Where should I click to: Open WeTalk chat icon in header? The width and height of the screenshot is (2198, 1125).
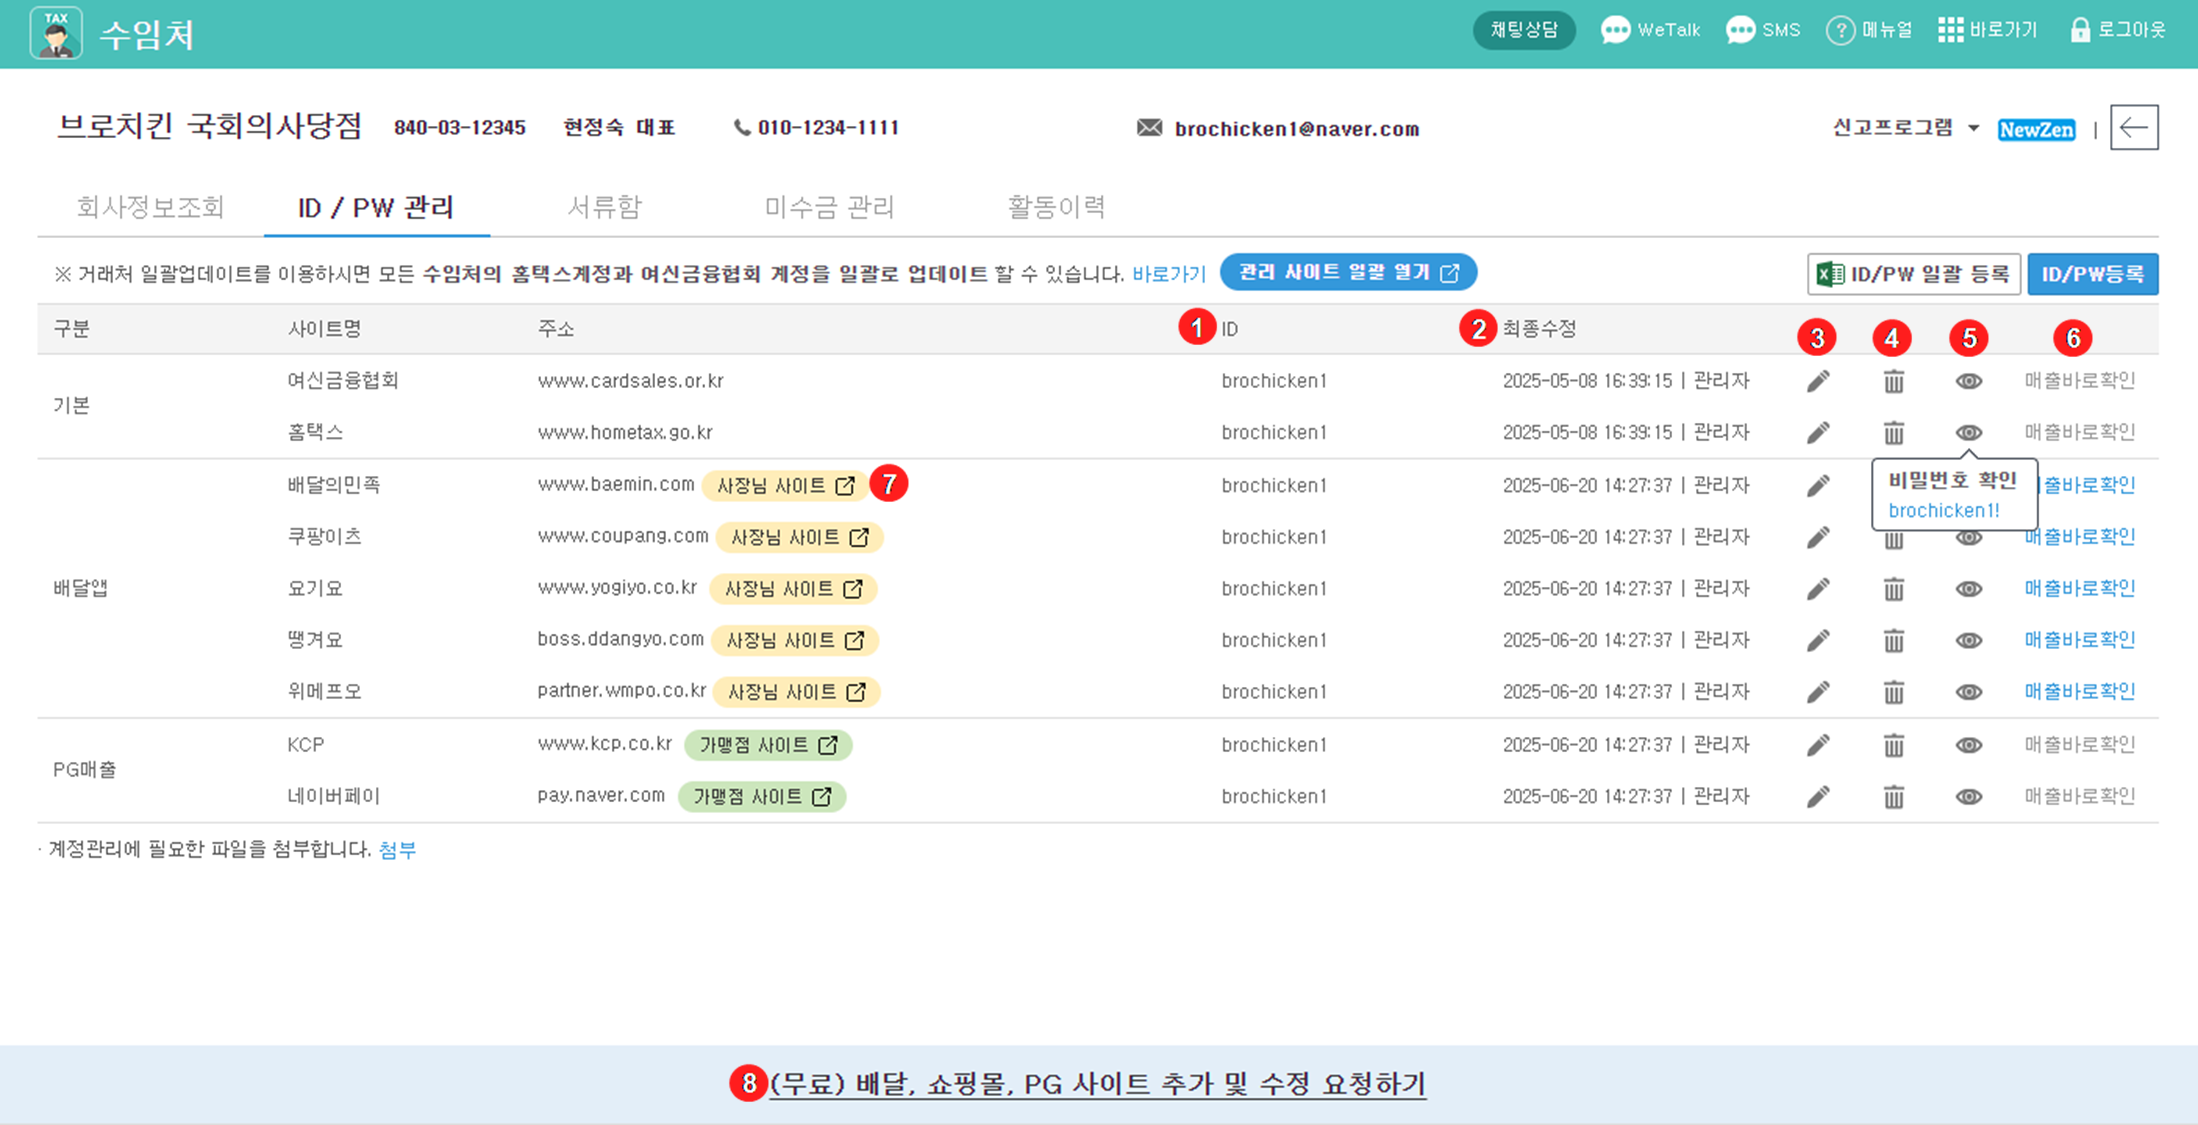(1615, 30)
